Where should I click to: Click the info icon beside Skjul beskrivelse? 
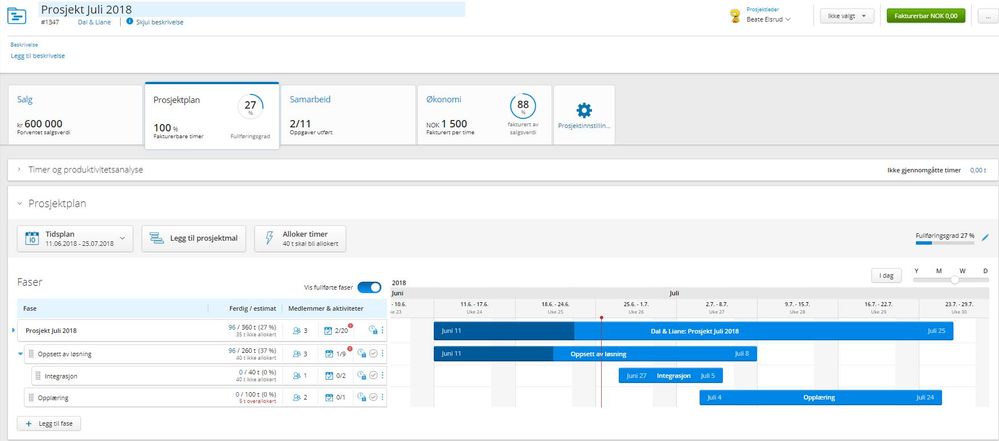click(130, 22)
